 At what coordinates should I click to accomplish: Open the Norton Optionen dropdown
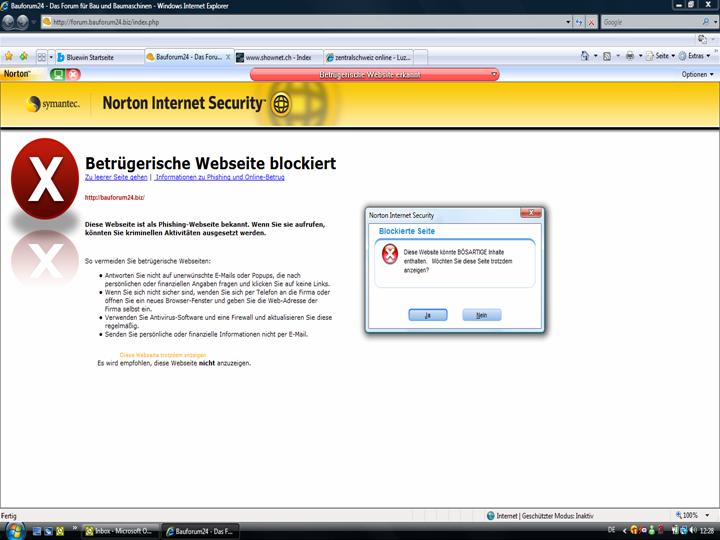click(698, 74)
